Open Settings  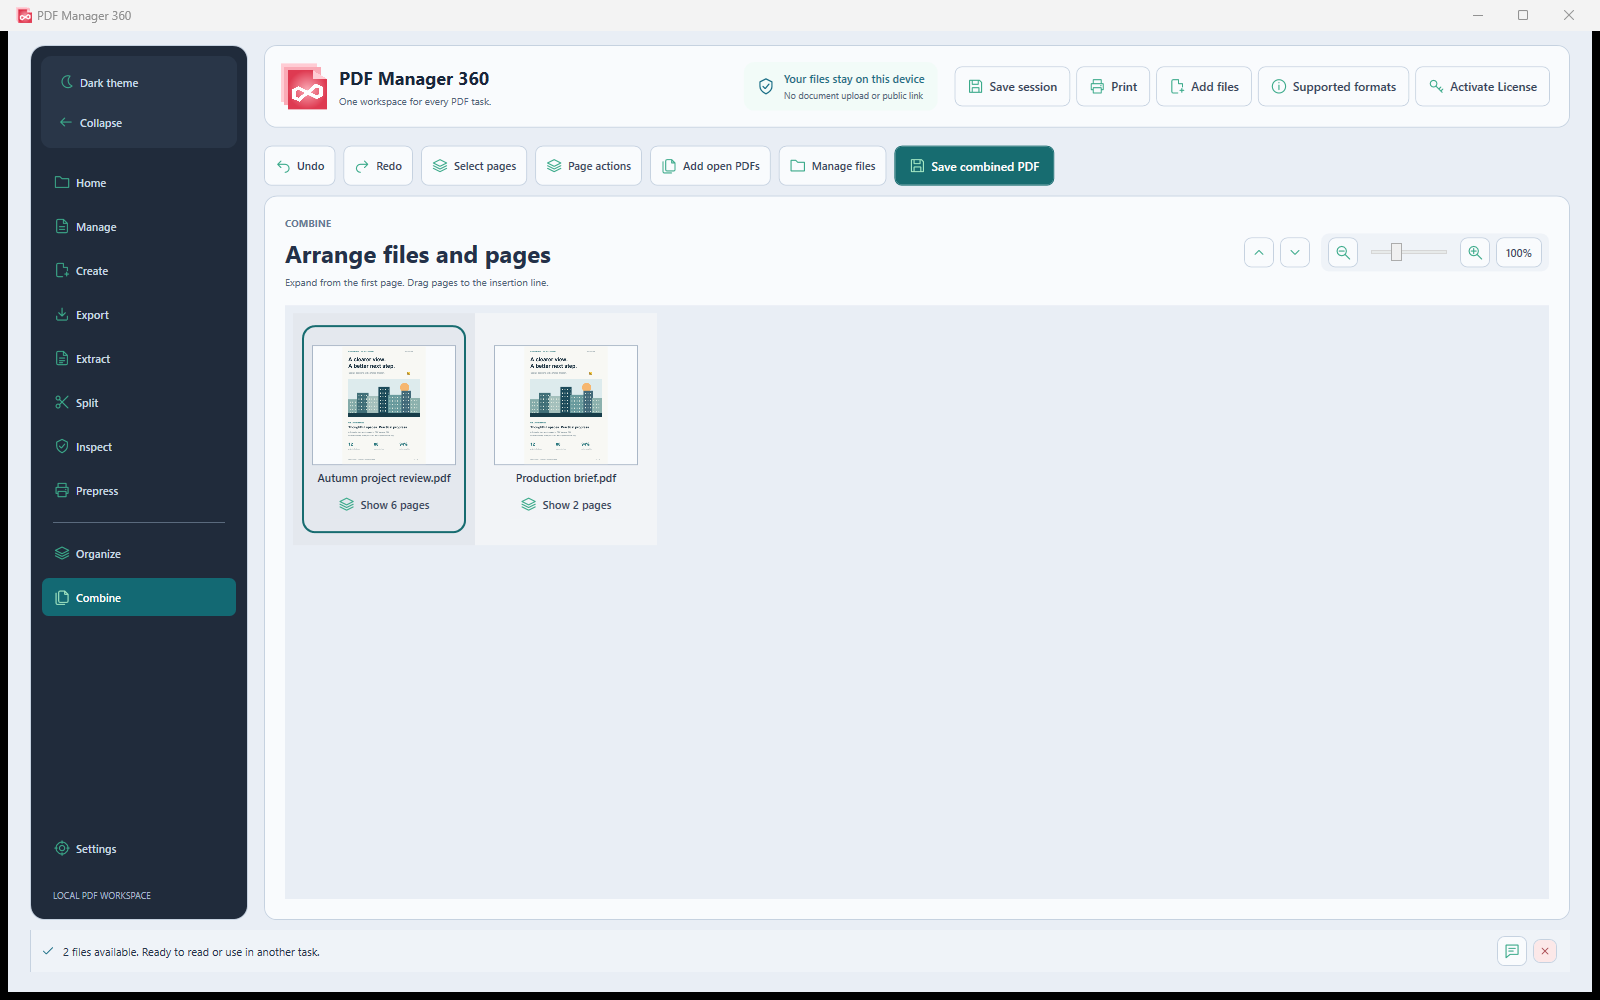[139, 849]
